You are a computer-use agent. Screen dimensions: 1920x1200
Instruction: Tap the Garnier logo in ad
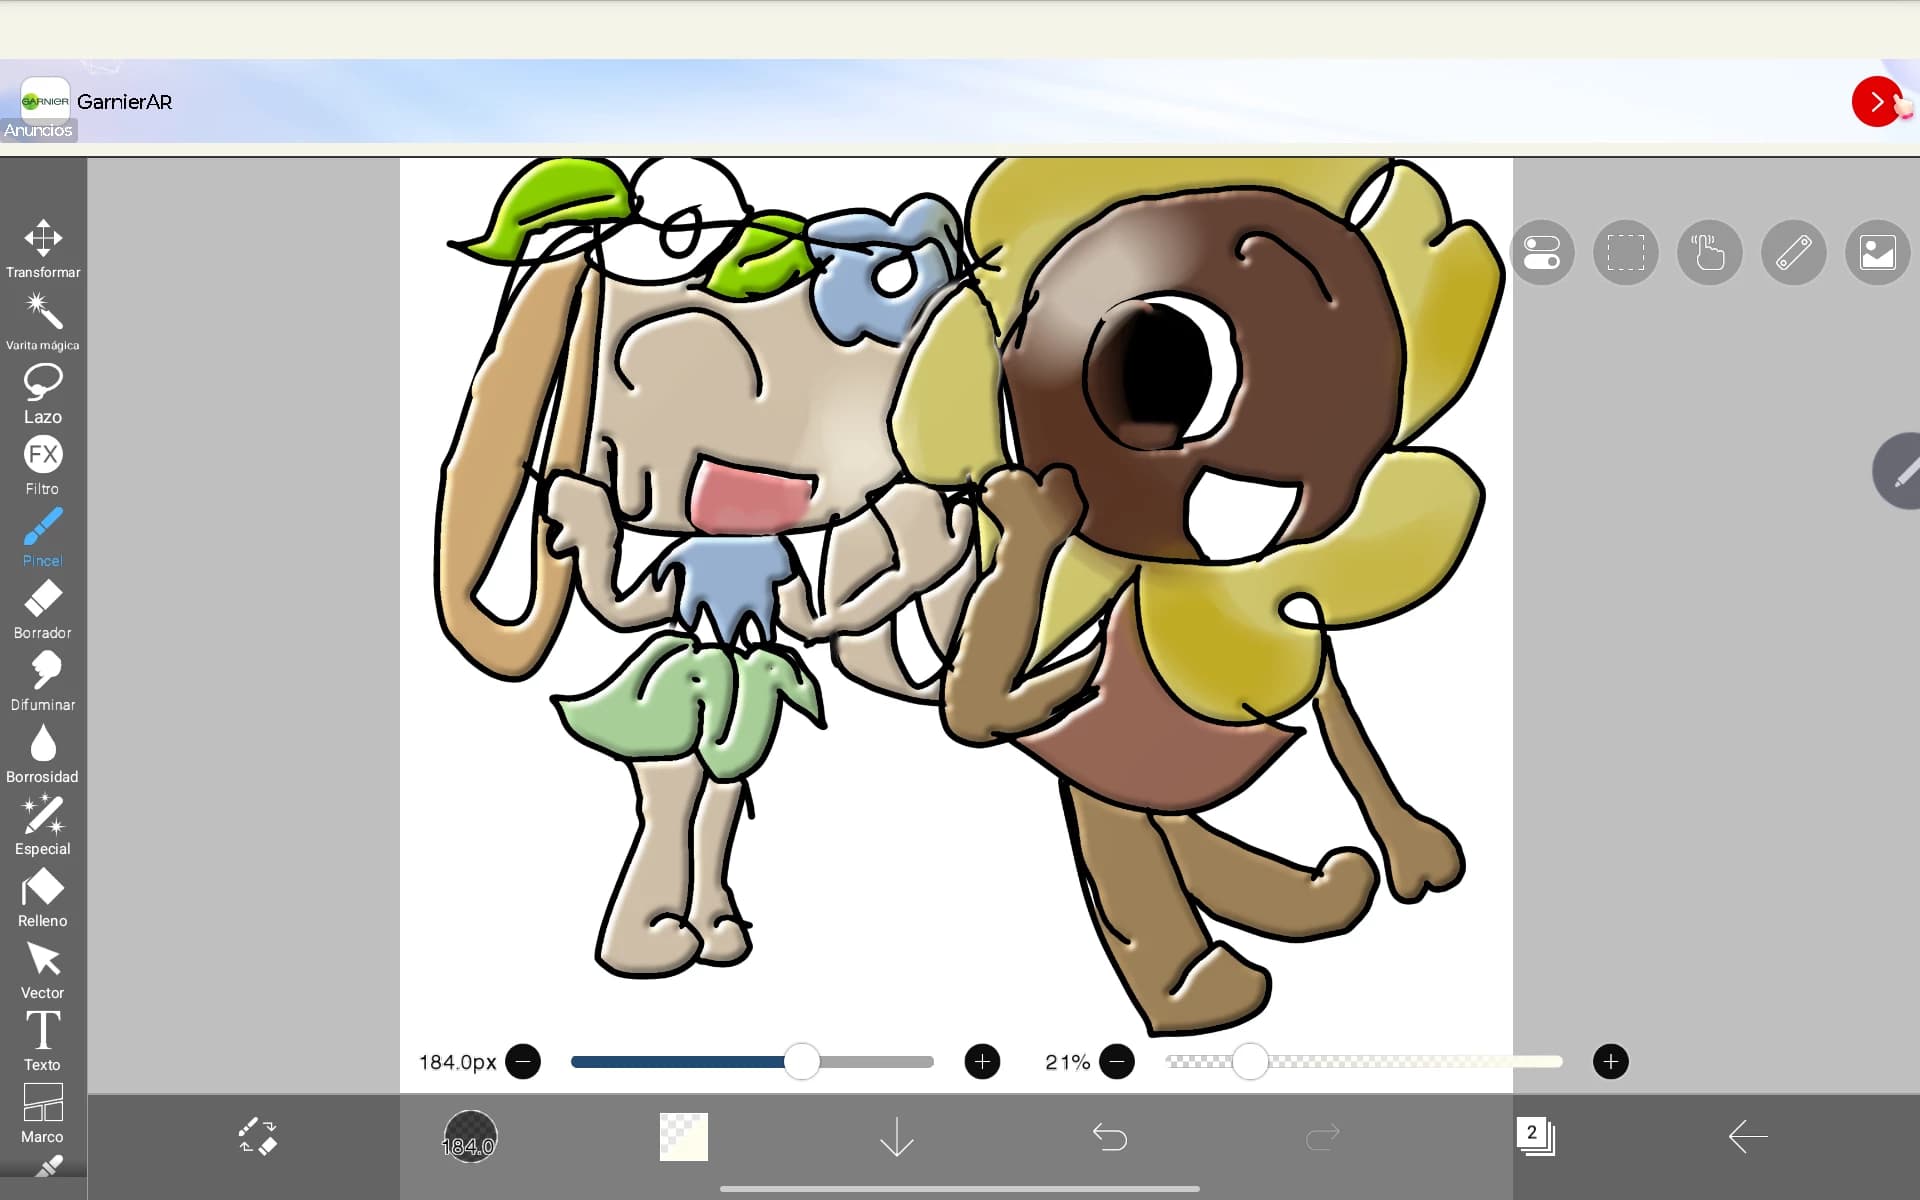pyautogui.click(x=45, y=101)
